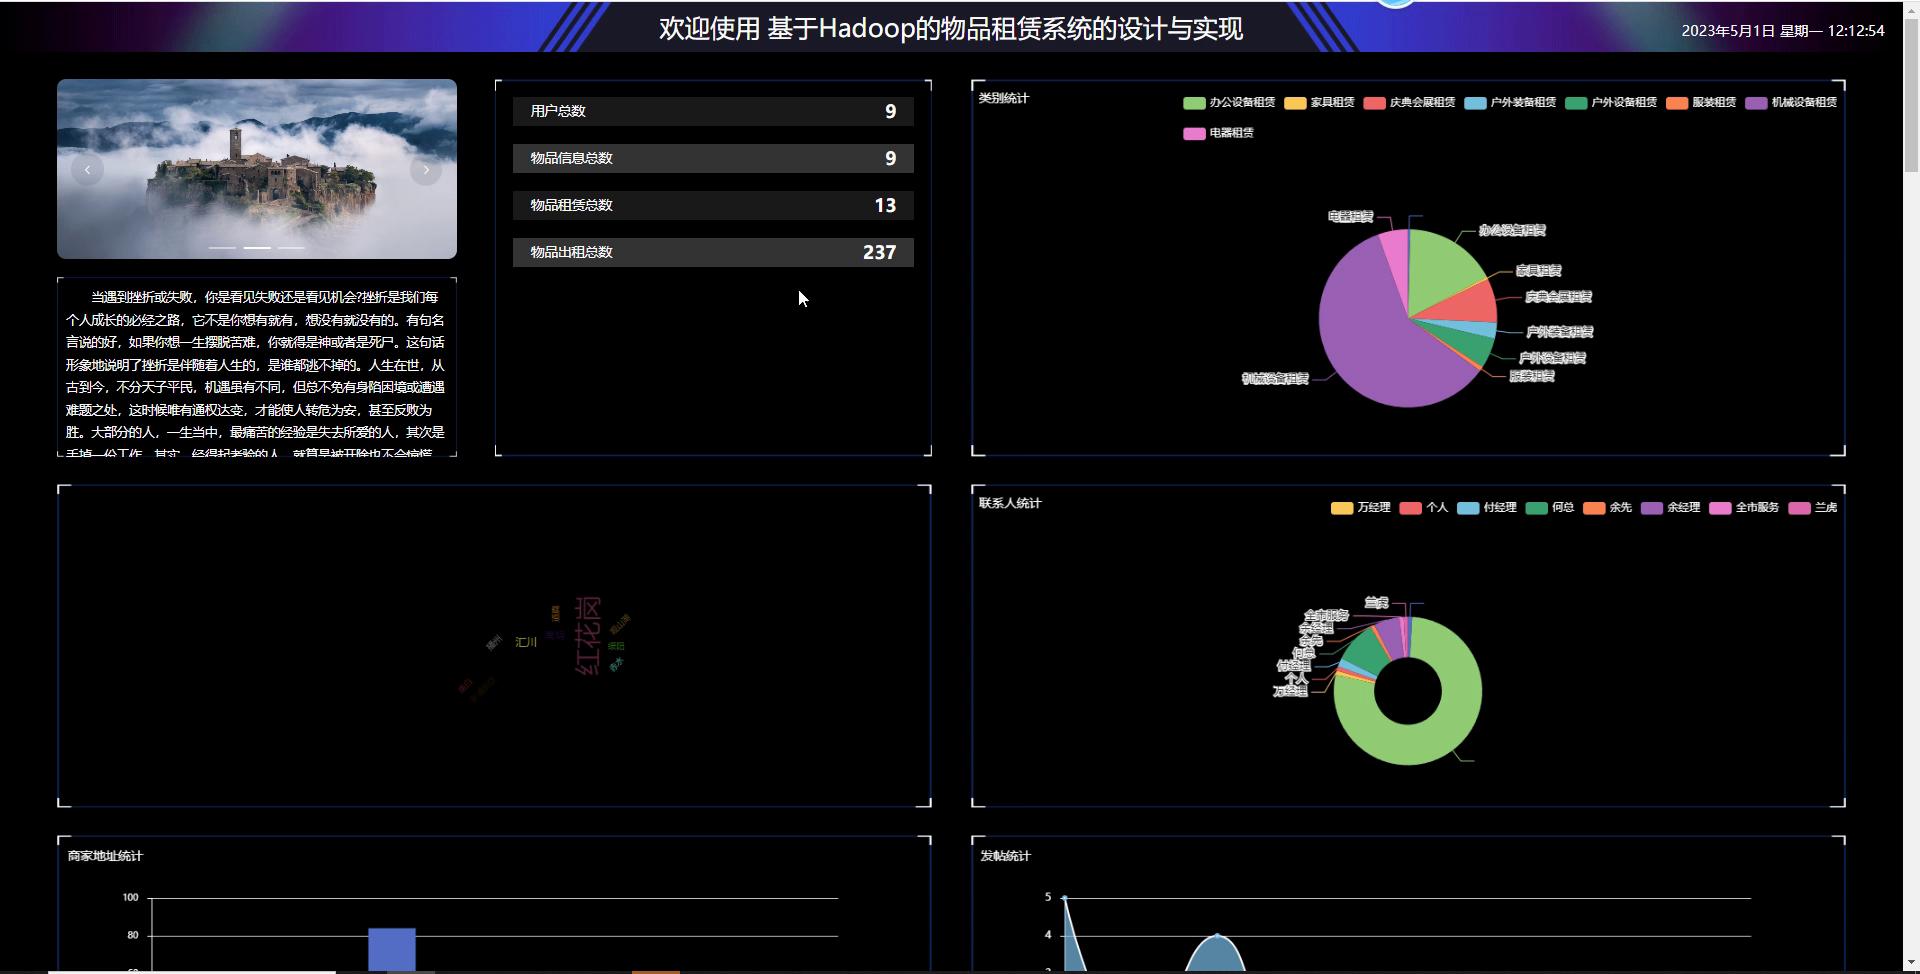Toggle 机械设备租赁 legend item
1920x974 pixels.
coord(1791,103)
